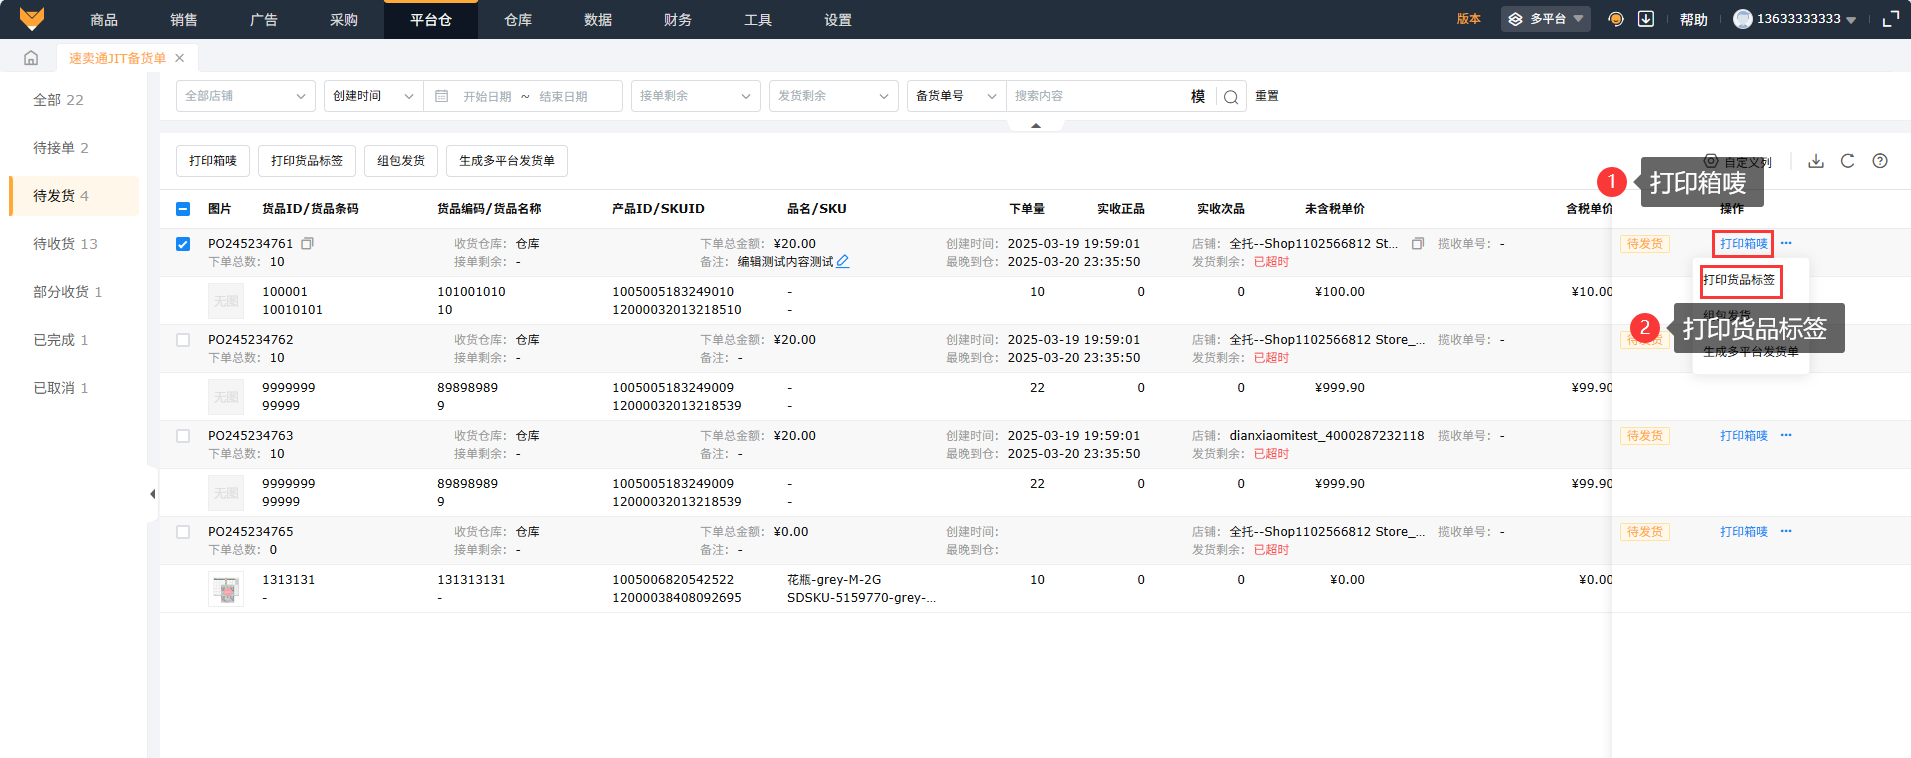
Task: Select the 待收货 status tab
Action: [x=65, y=244]
